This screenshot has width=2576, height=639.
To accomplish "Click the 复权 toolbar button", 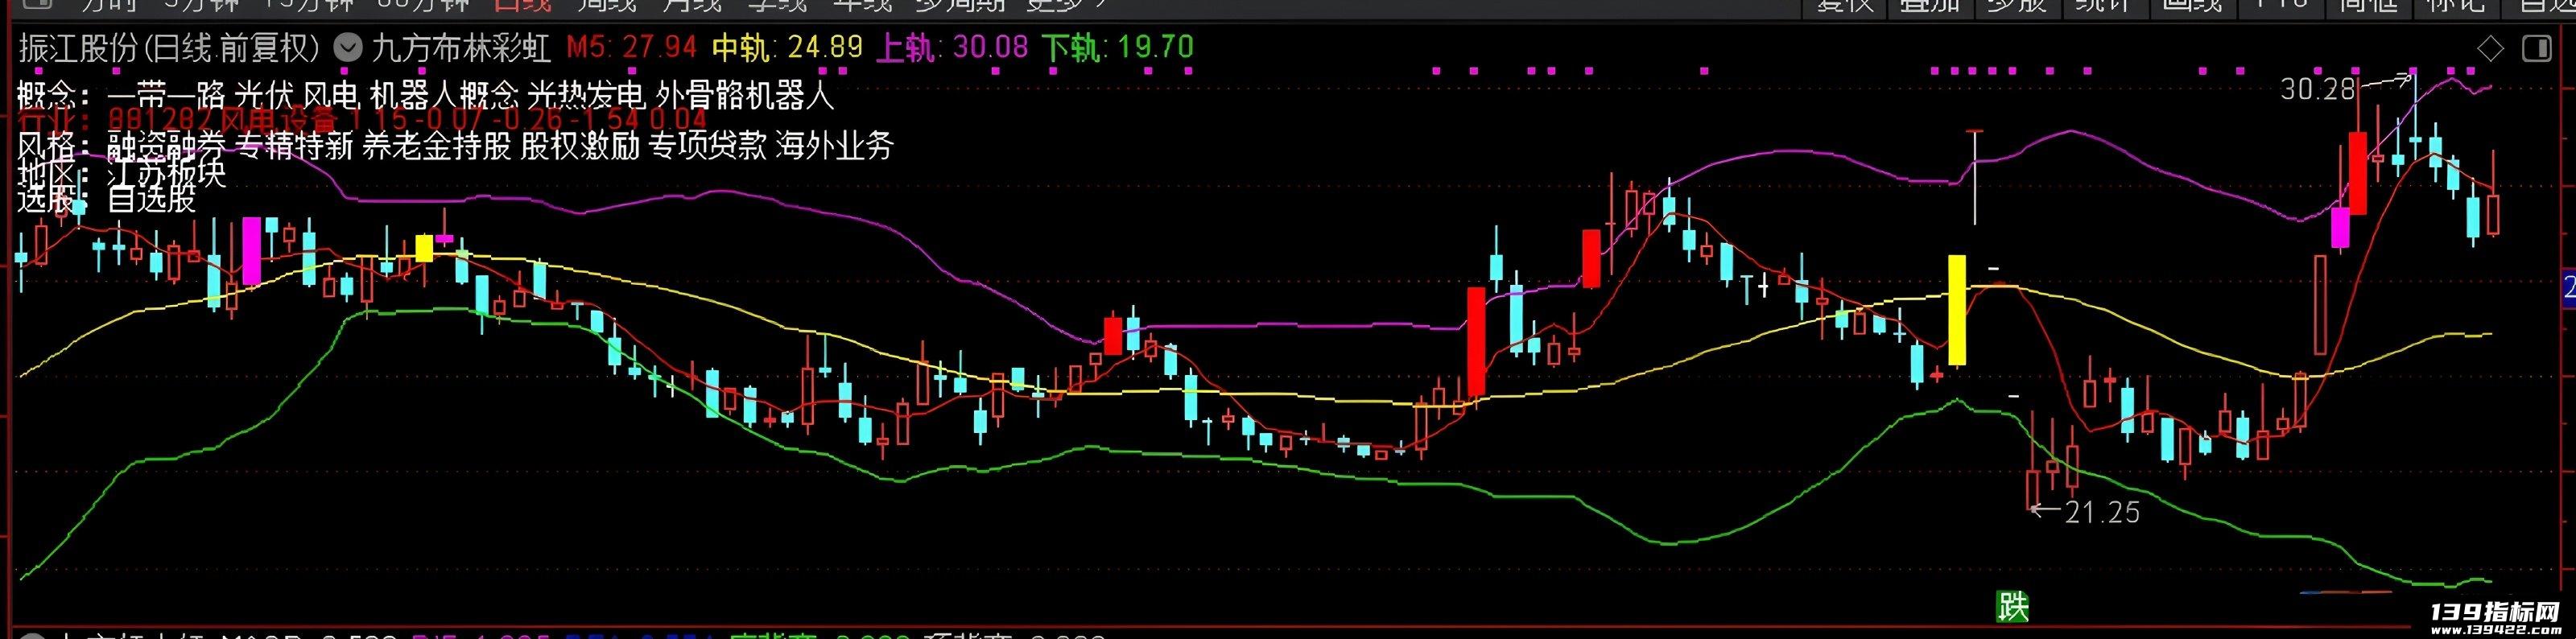I will [x=1845, y=6].
